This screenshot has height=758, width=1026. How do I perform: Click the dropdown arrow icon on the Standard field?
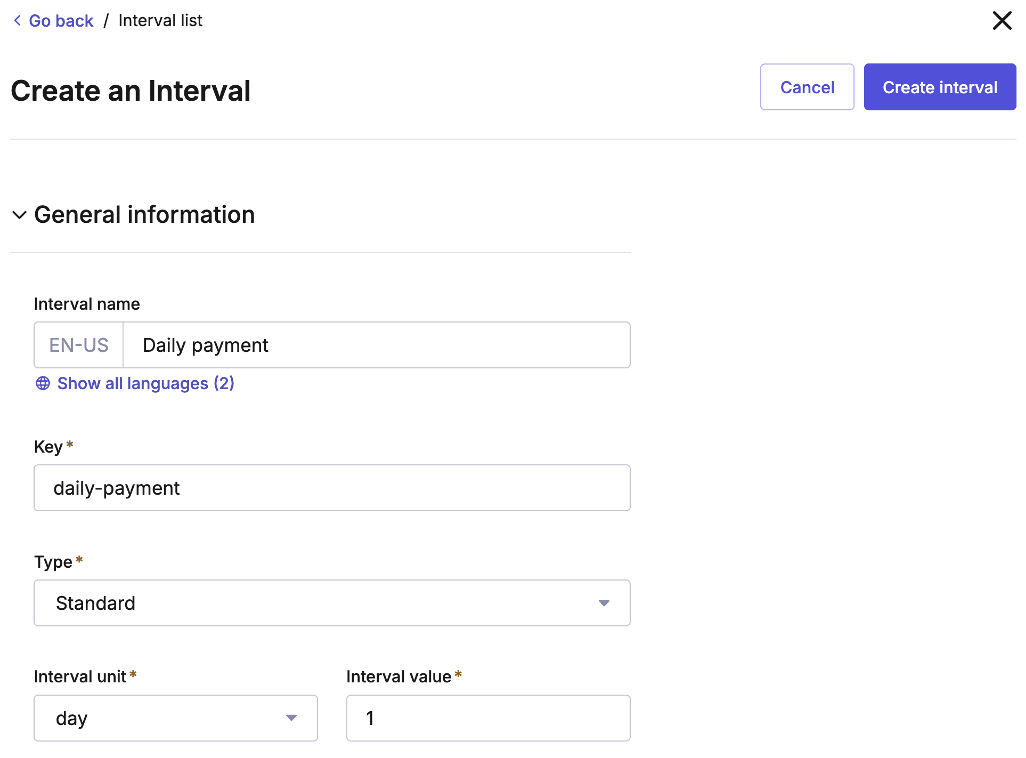(x=604, y=603)
